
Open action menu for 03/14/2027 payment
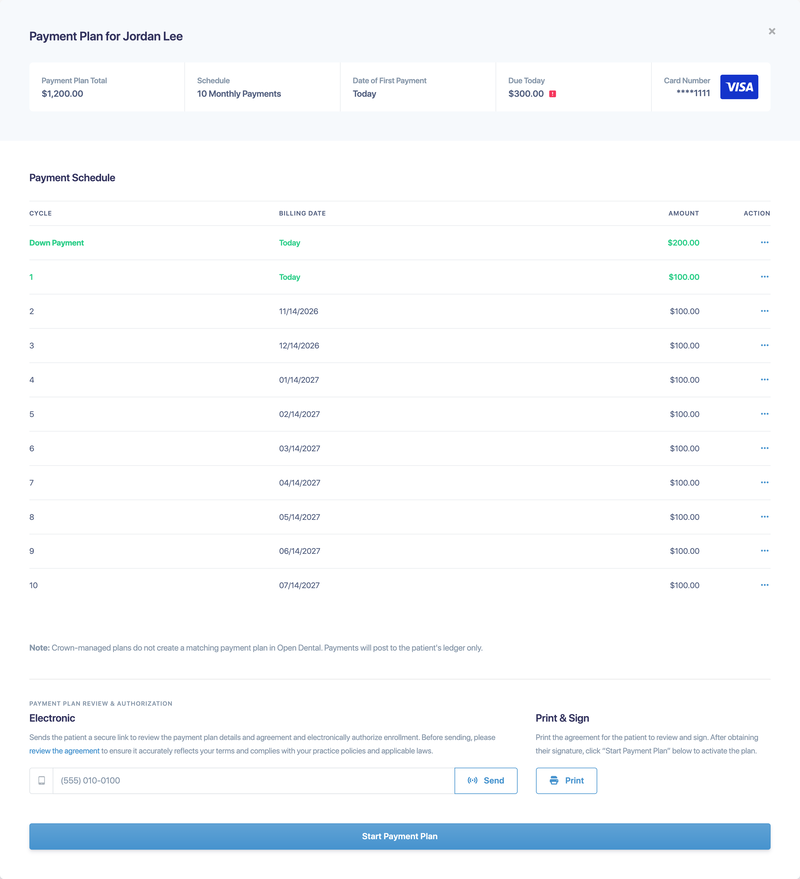point(764,448)
